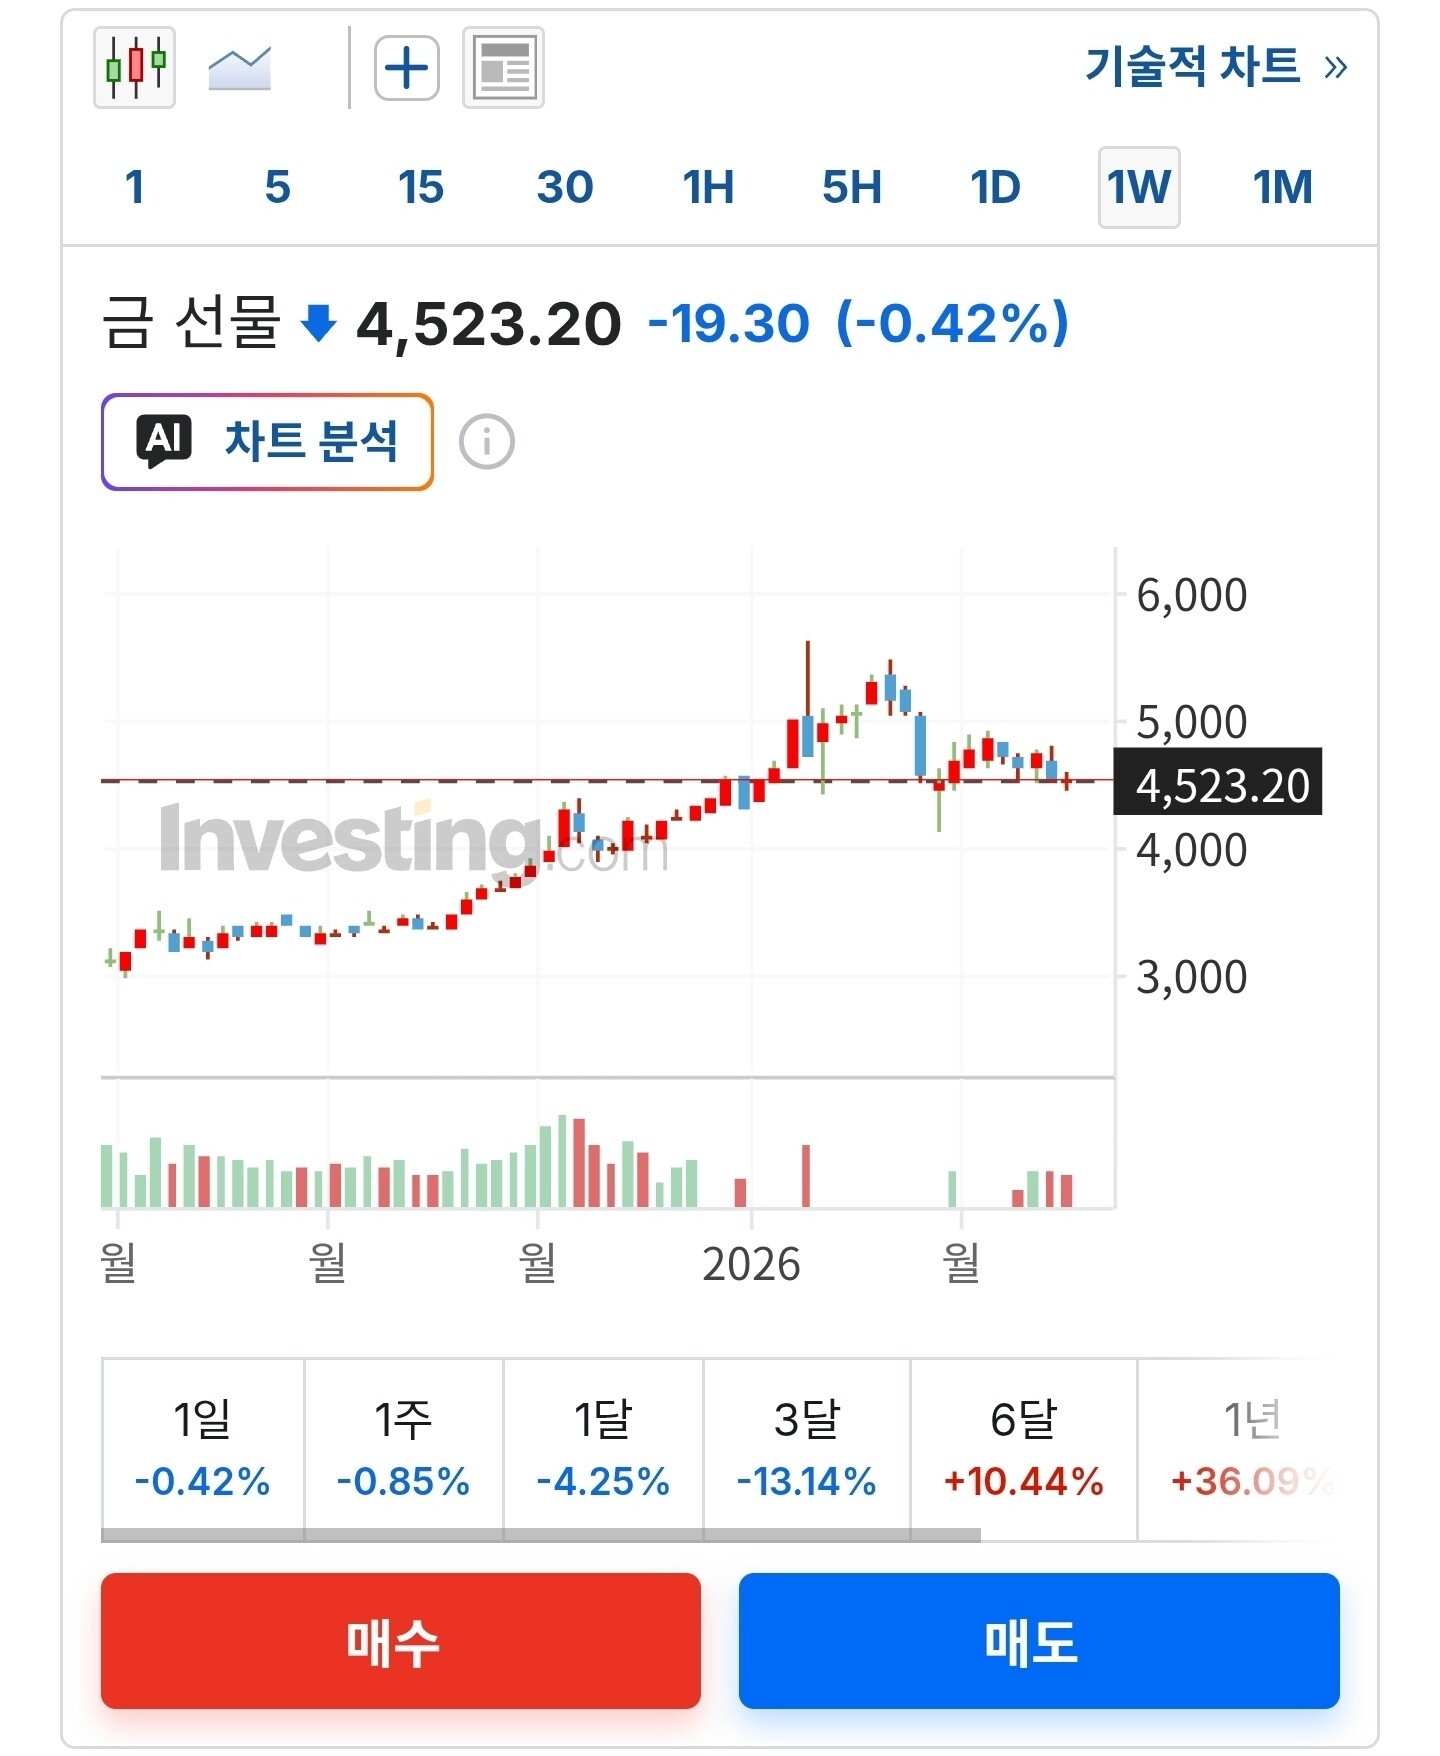This screenshot has width=1440, height=1756.
Task: Open AI 차트 분석 button
Action: (267, 441)
